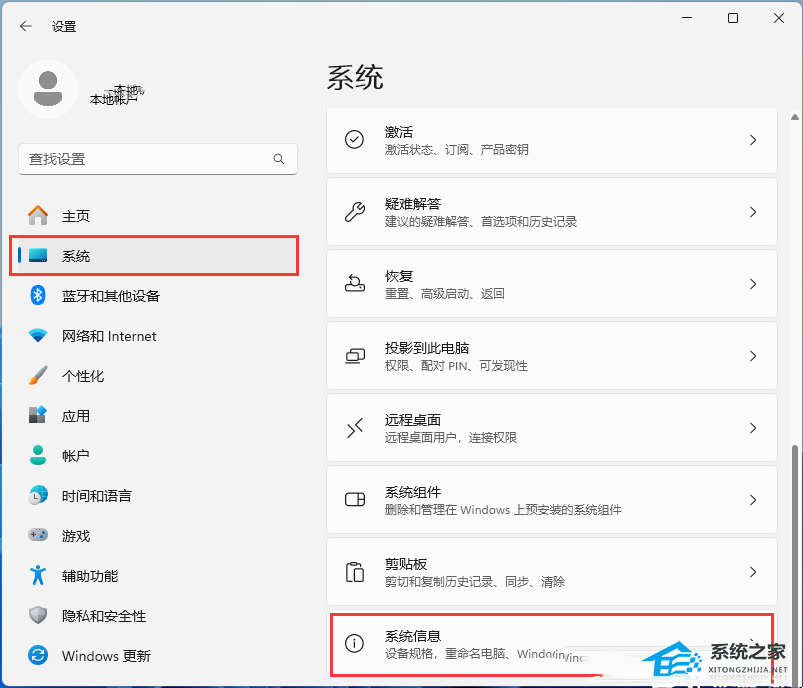Open 时间和语言 settings
The image size is (803, 688).
(96, 496)
